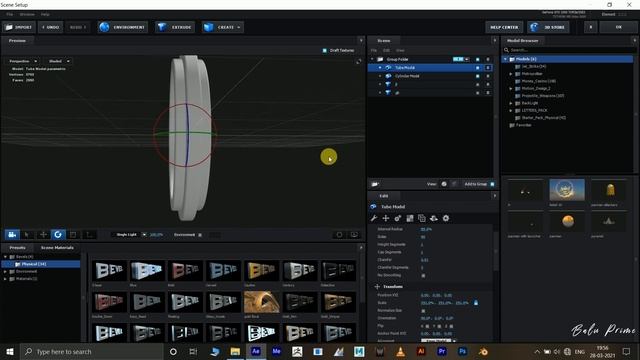Toggle visibility of Group Folder in Scene
Screen dimensions: 640x360
[478, 60]
